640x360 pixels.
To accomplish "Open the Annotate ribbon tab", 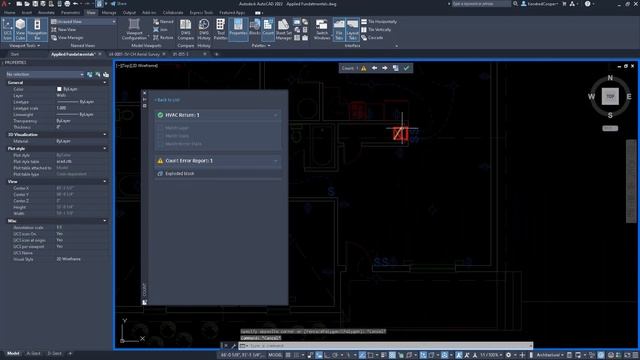I will pyautogui.click(x=46, y=13).
